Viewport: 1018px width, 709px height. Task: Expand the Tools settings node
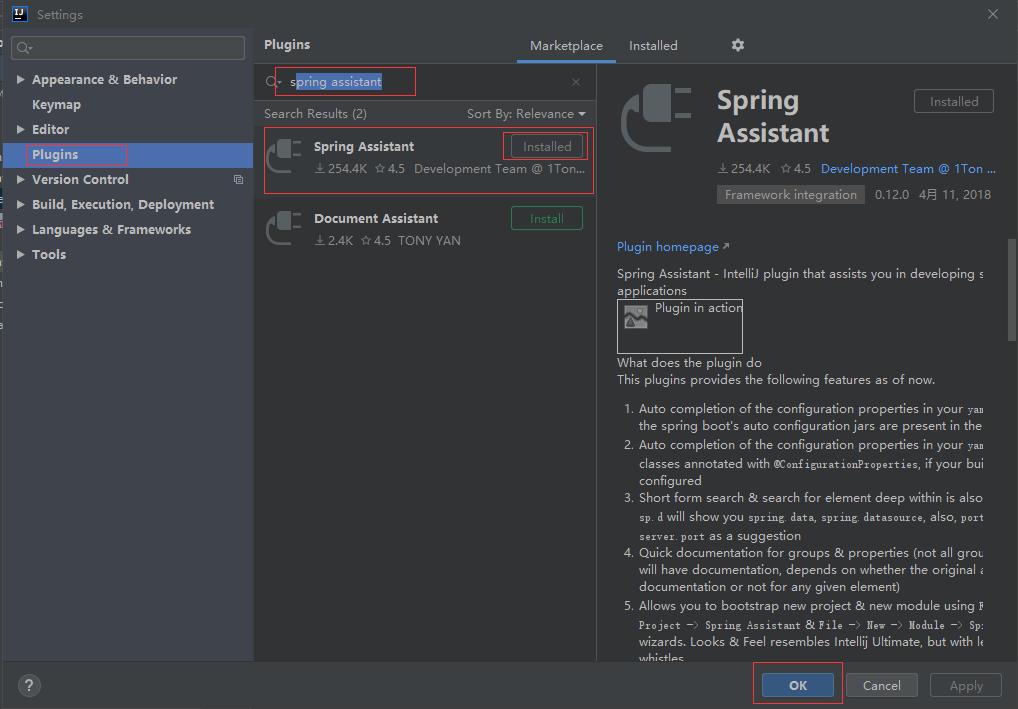[x=21, y=255]
